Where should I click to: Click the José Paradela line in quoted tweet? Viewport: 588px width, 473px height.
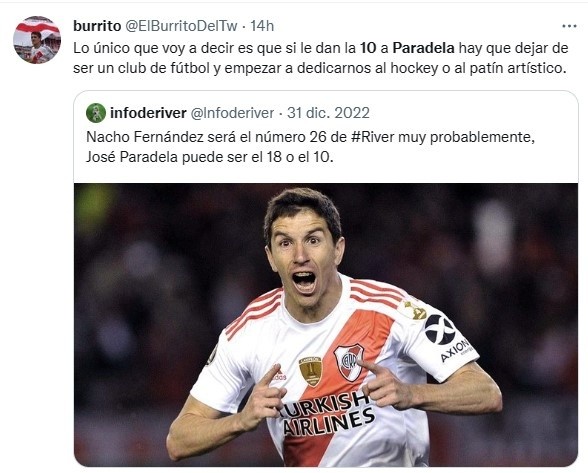[210, 157]
